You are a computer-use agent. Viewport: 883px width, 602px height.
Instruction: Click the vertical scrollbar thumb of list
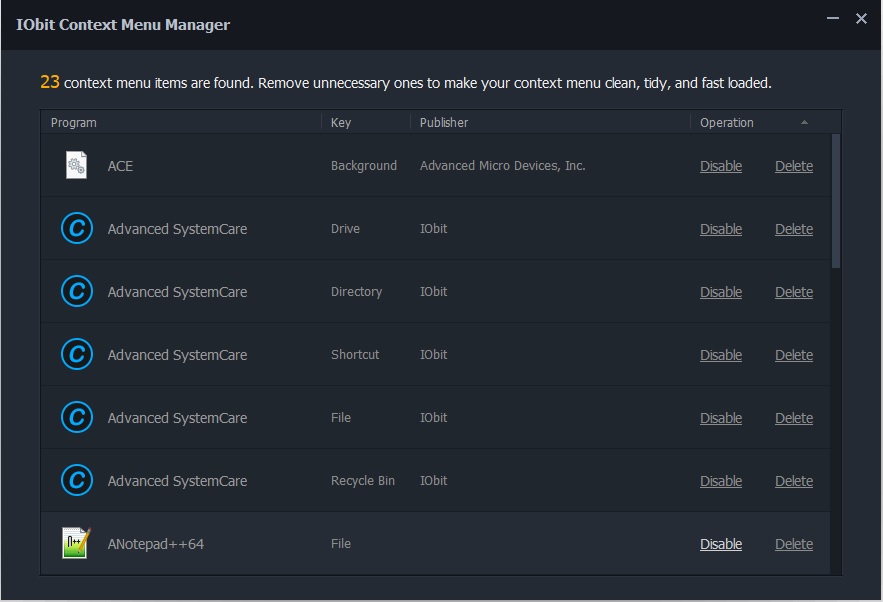click(836, 200)
